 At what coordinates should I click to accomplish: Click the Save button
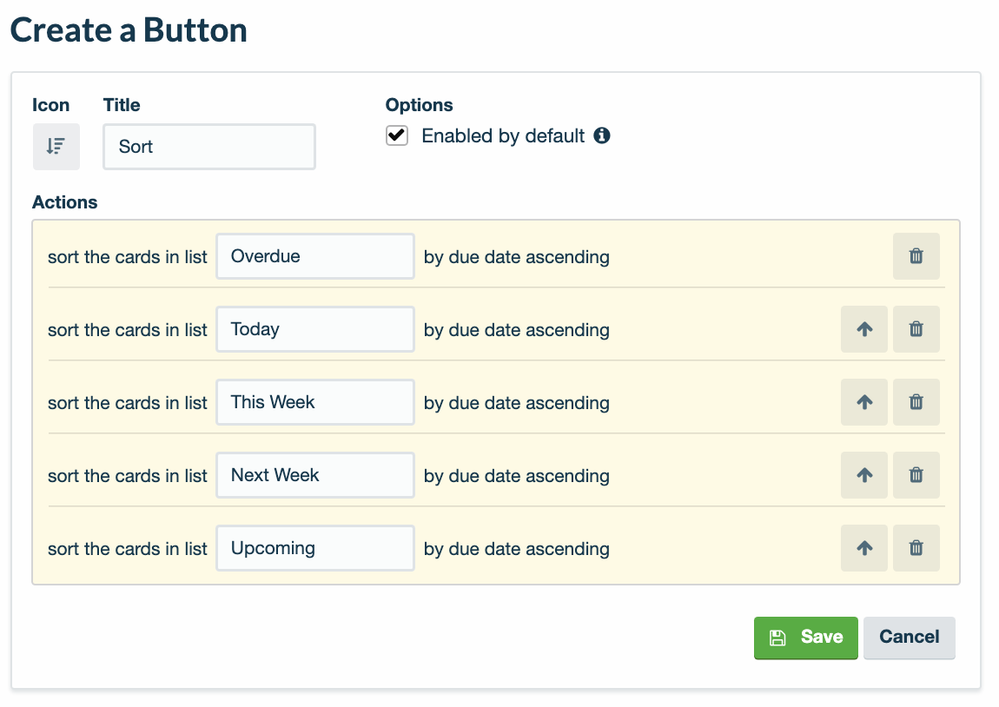[806, 637]
